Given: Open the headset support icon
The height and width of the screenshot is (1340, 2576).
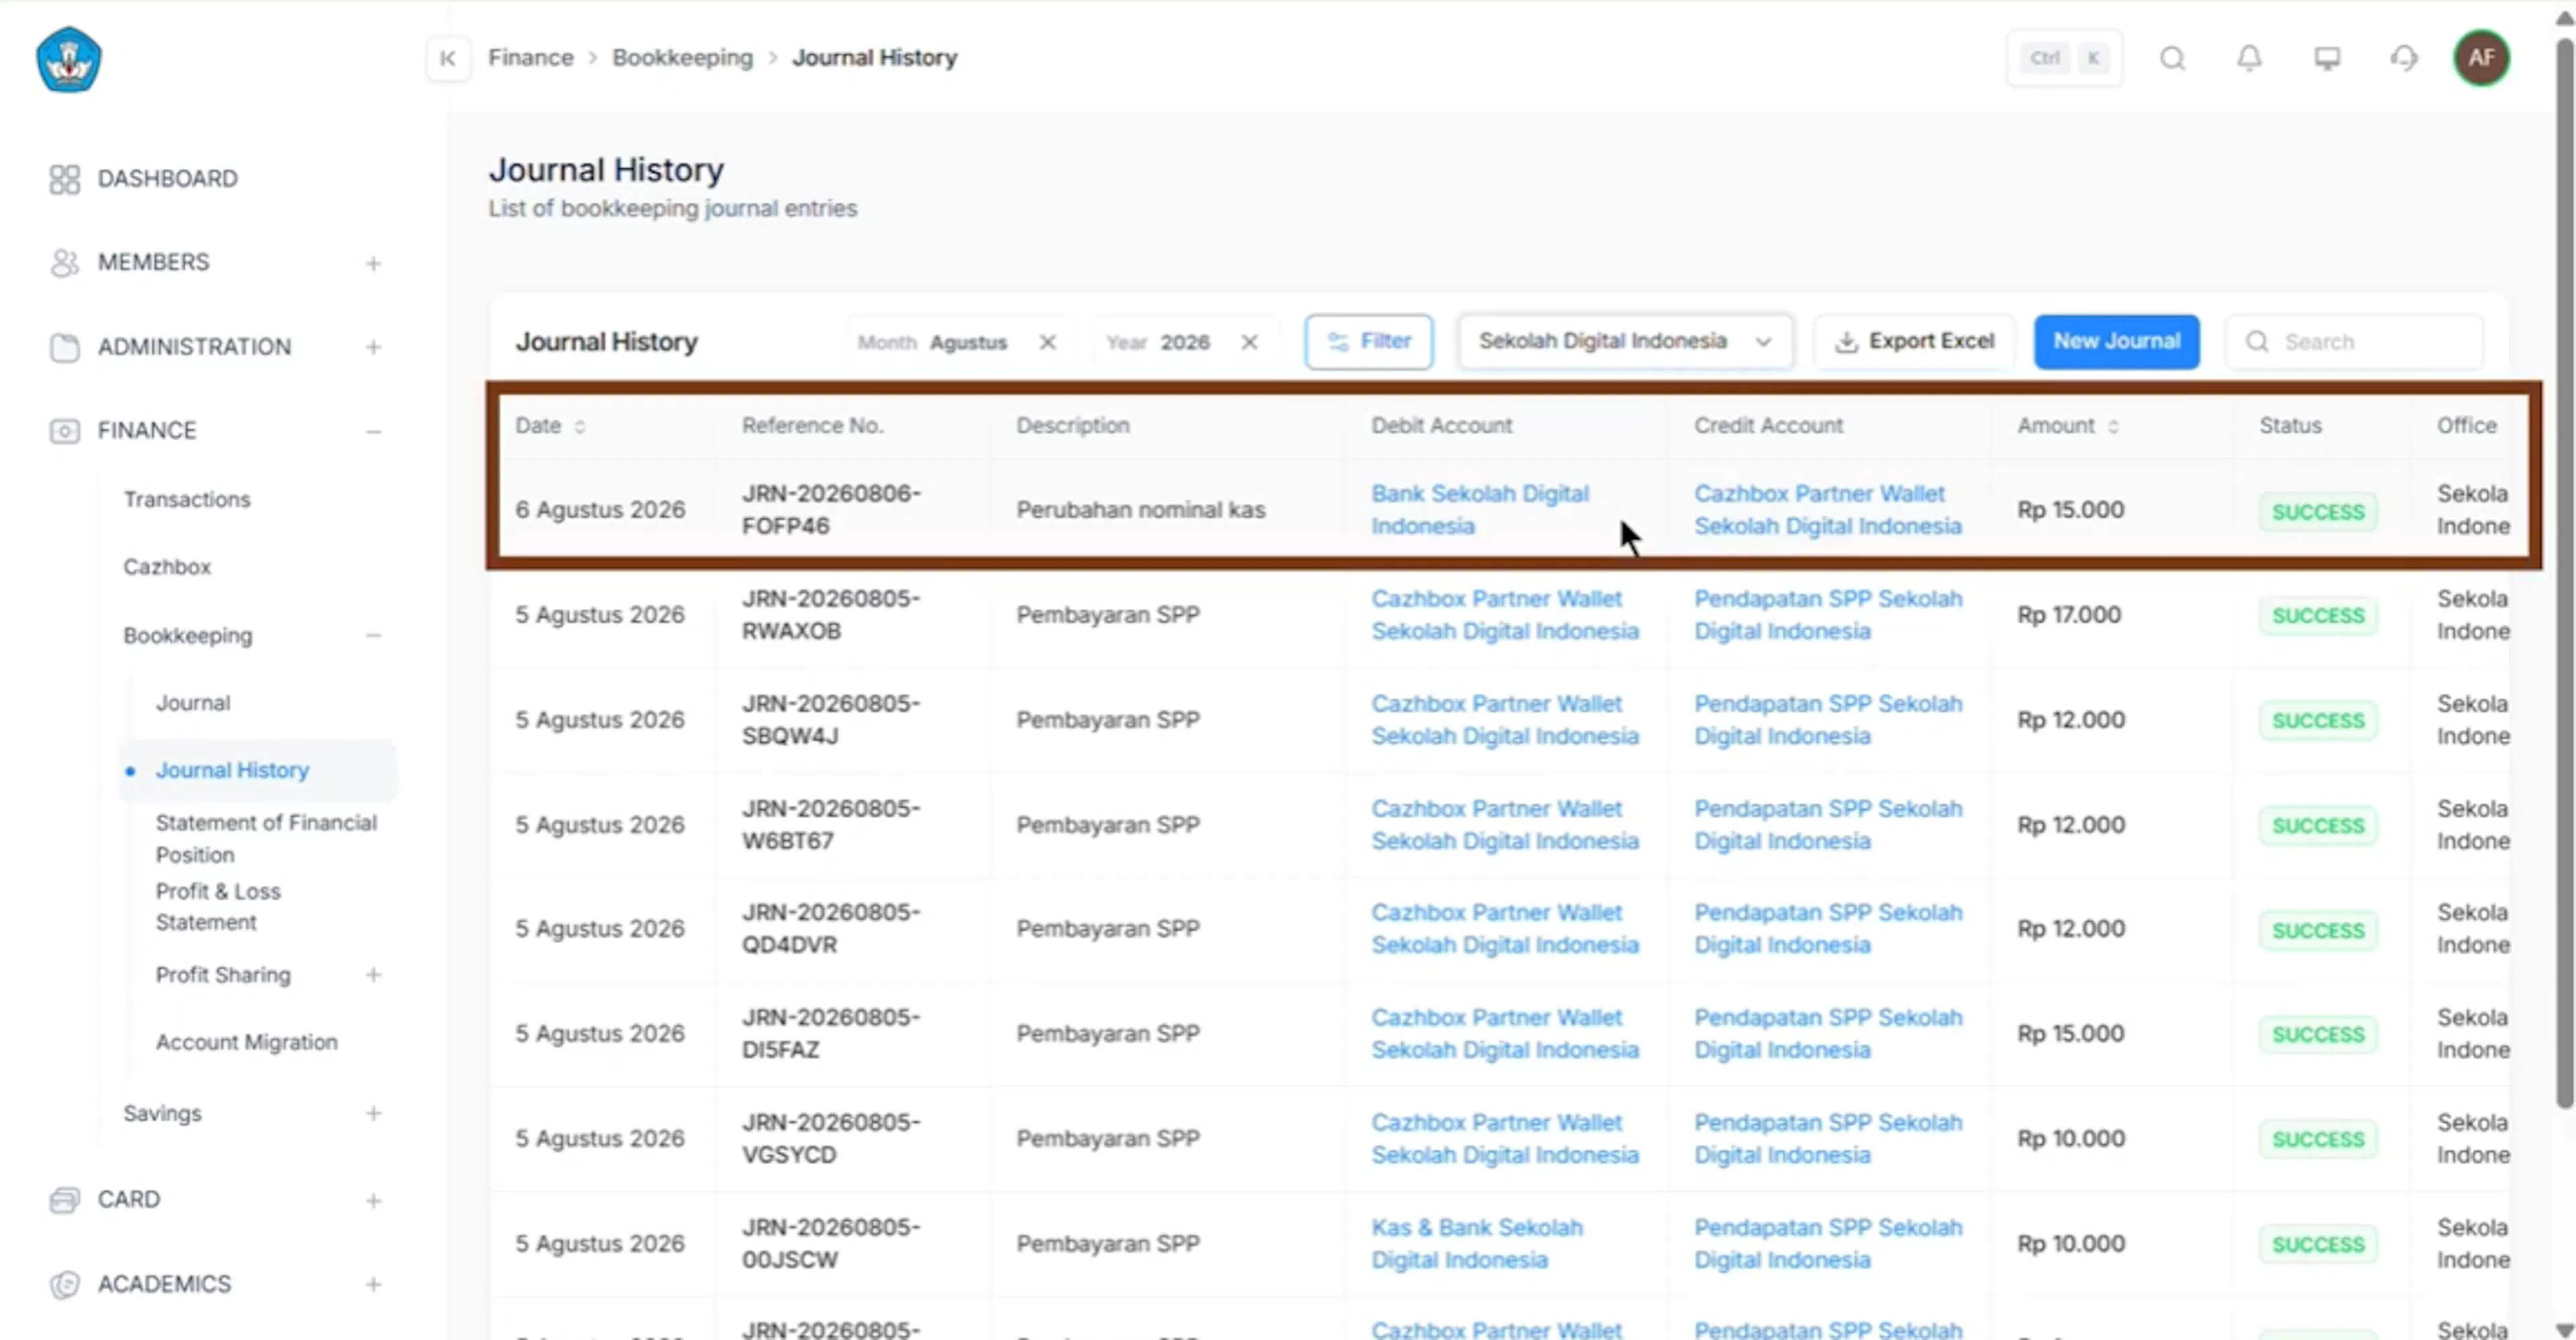Looking at the screenshot, I should [2404, 58].
